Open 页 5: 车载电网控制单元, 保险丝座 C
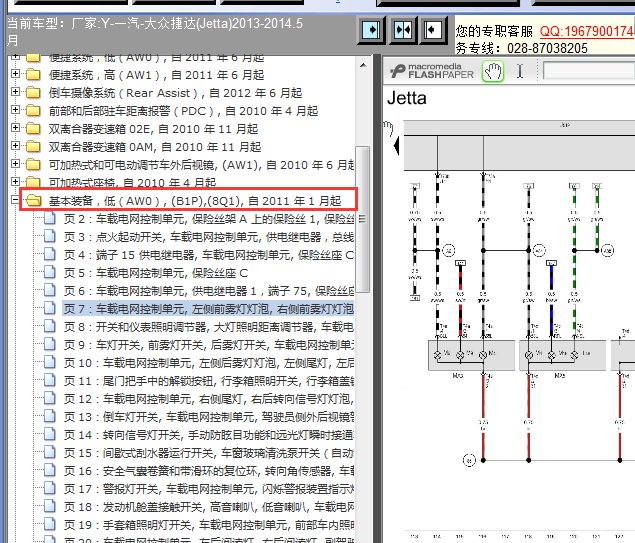 pos(156,273)
